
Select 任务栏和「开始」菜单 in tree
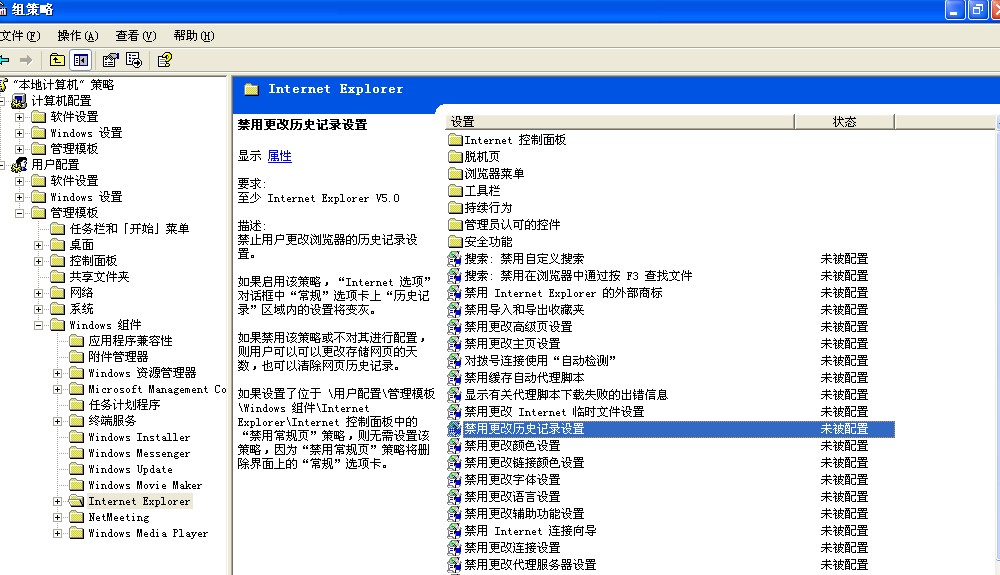(129, 229)
